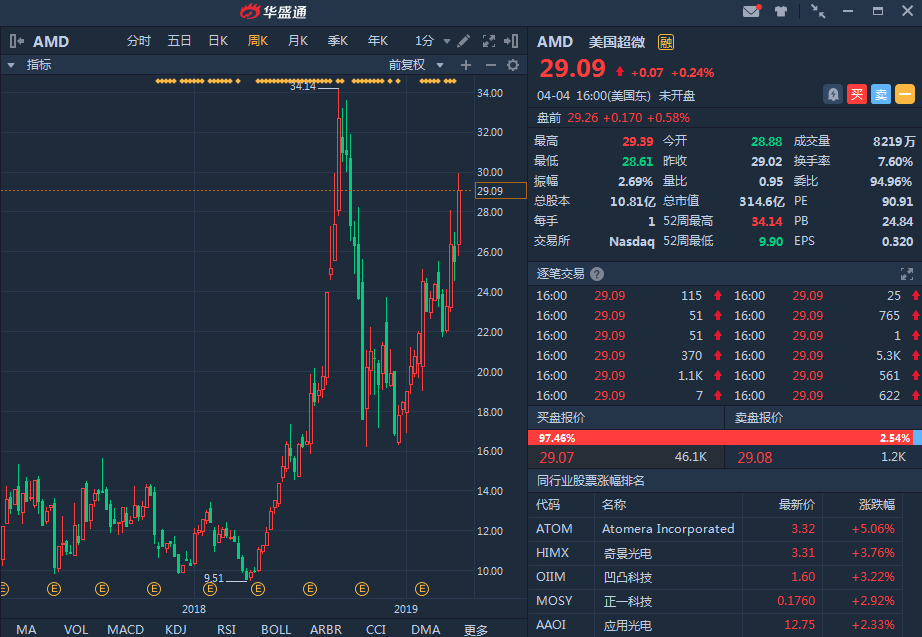Select the 周K weekly candles tab
The width and height of the screenshot is (922, 637).
pos(258,41)
